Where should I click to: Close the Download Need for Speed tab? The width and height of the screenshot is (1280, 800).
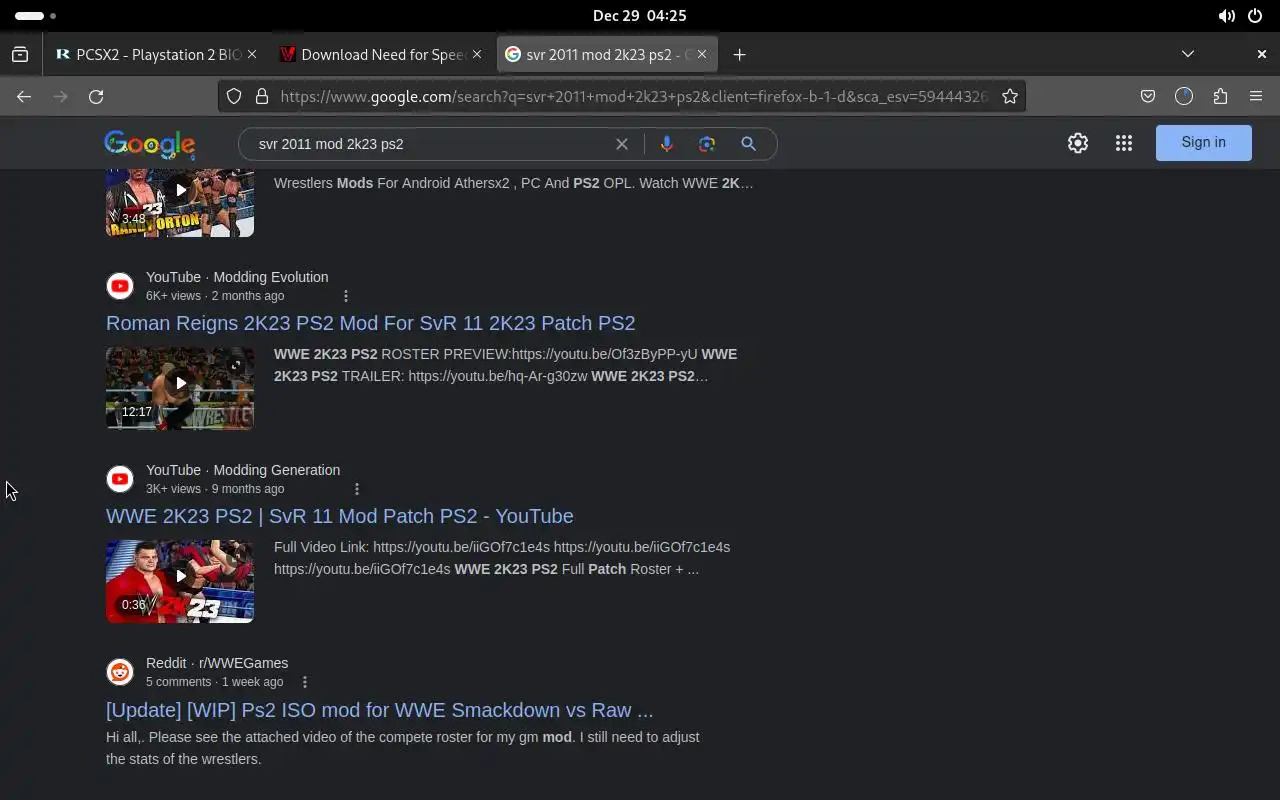[x=477, y=54]
